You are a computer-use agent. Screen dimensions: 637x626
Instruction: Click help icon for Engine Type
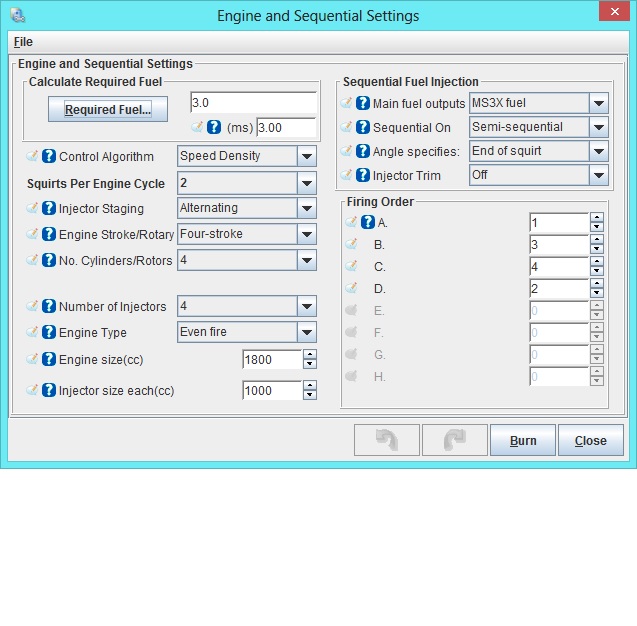pos(49,332)
